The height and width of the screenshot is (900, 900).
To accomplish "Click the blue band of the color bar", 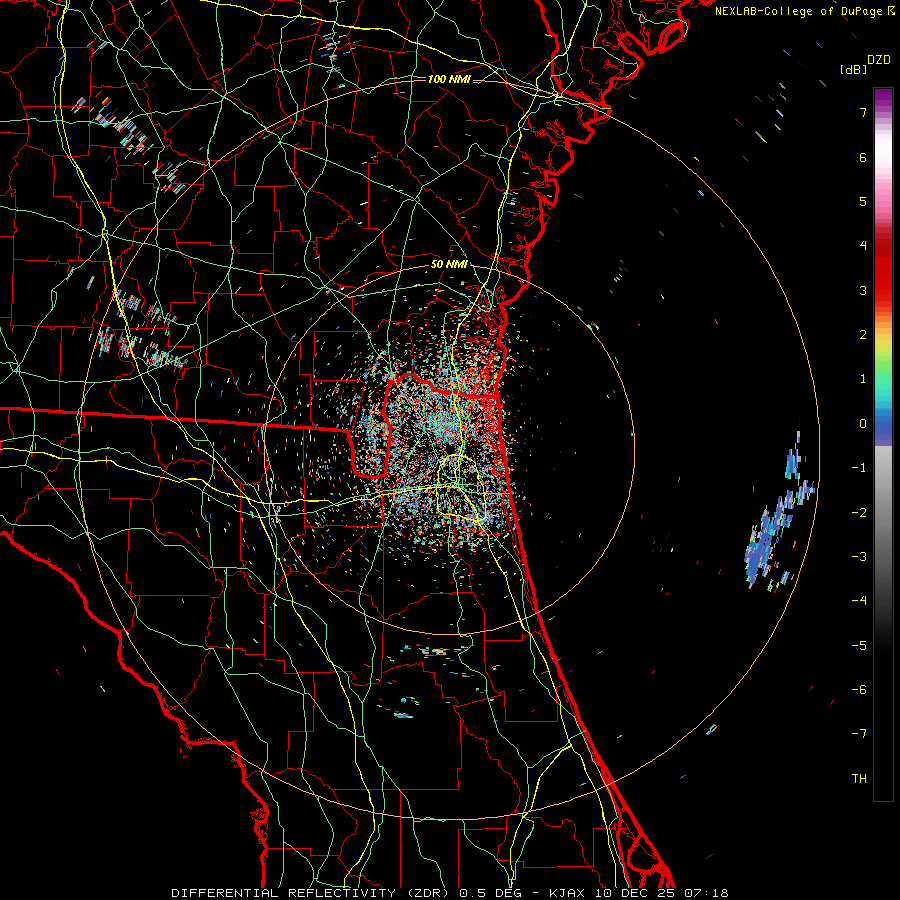I will 883,422.
